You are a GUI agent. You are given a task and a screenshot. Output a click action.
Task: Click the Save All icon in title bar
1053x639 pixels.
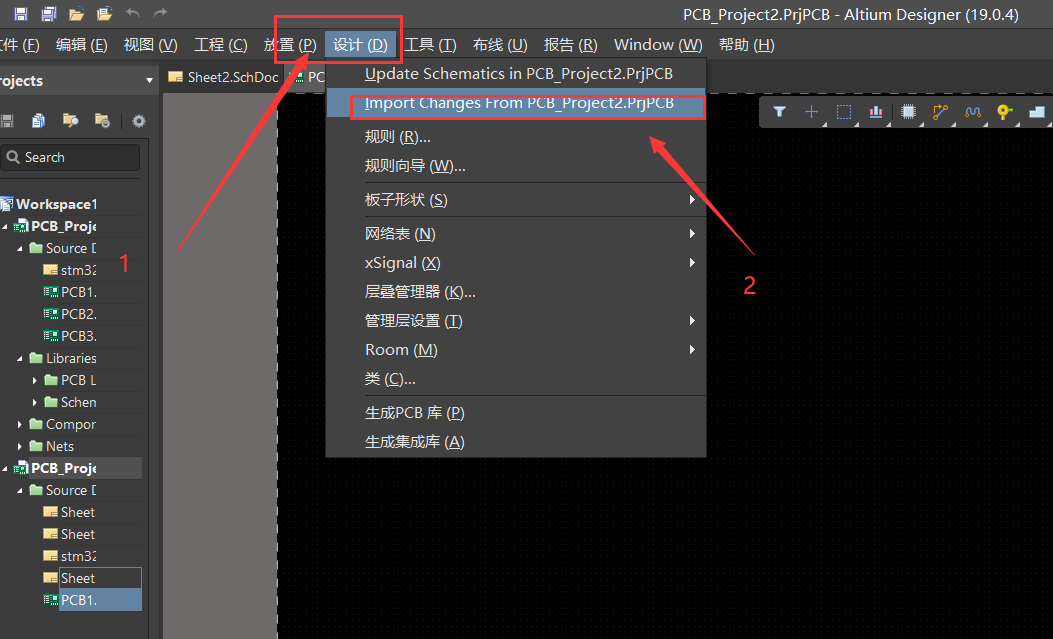(48, 13)
